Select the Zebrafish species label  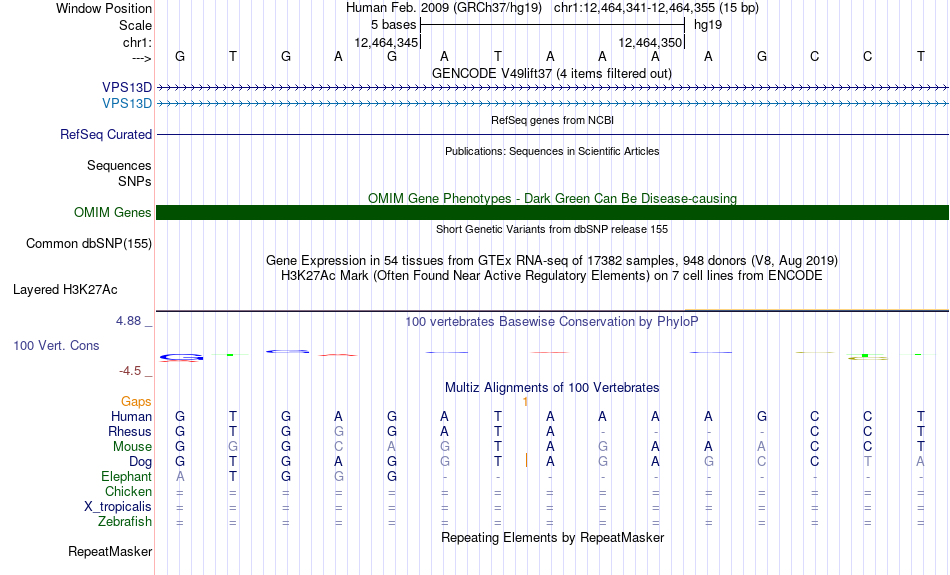point(125,522)
